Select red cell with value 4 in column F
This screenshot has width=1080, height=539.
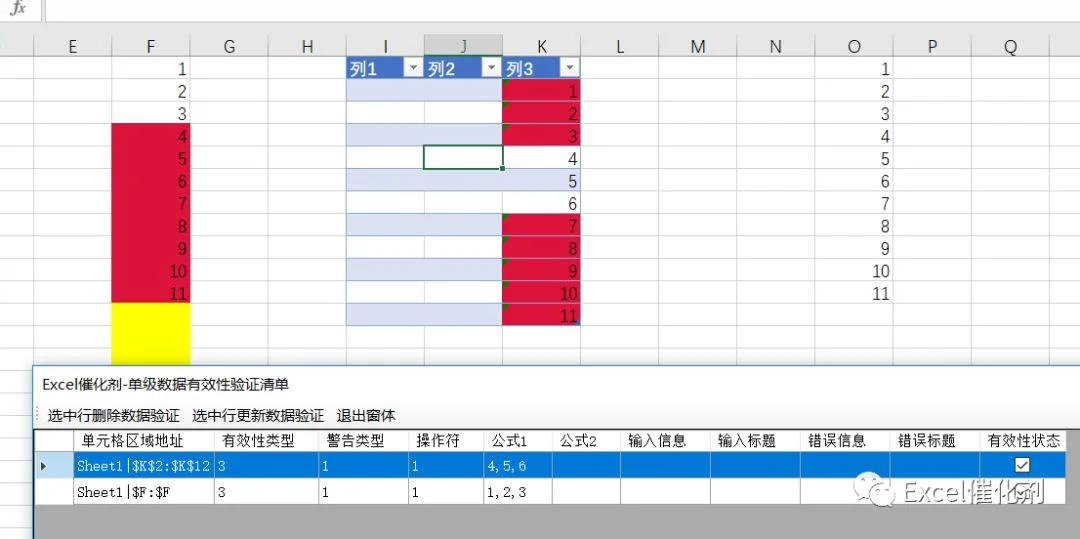click(x=151, y=136)
